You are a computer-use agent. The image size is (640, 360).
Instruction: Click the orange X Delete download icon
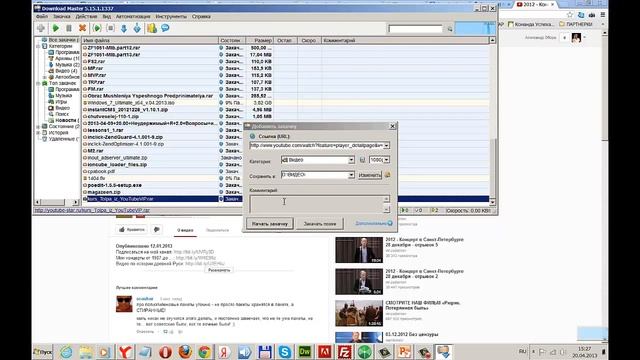[x=82, y=28]
